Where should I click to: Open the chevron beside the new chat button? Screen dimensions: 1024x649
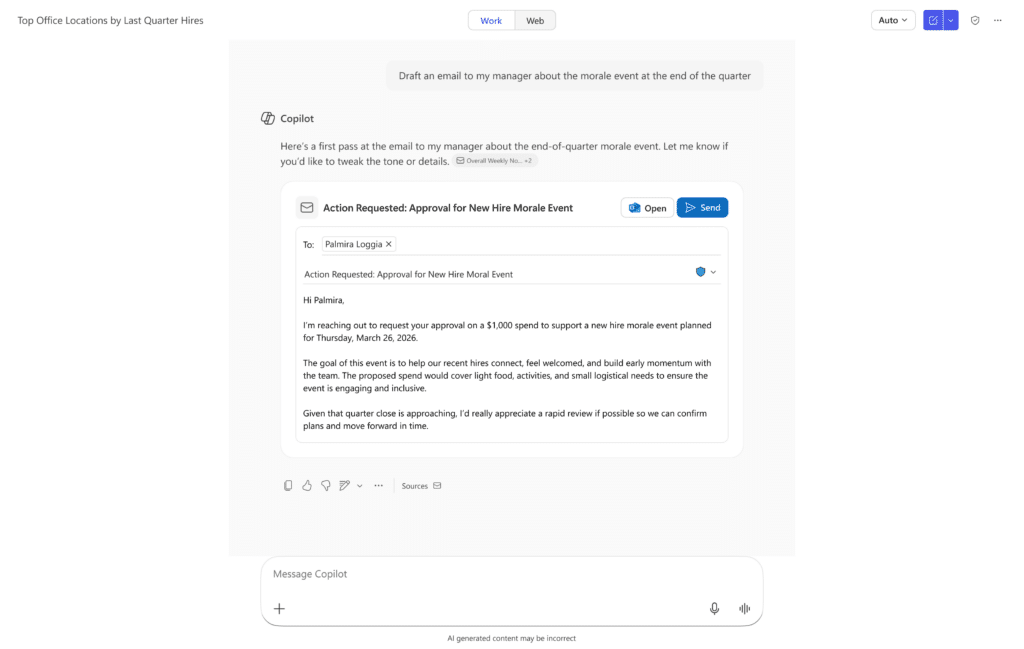951,20
